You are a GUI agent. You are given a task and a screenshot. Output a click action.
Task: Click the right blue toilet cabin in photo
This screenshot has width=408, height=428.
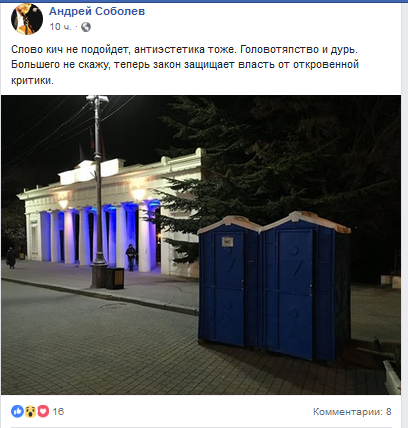tap(305, 287)
